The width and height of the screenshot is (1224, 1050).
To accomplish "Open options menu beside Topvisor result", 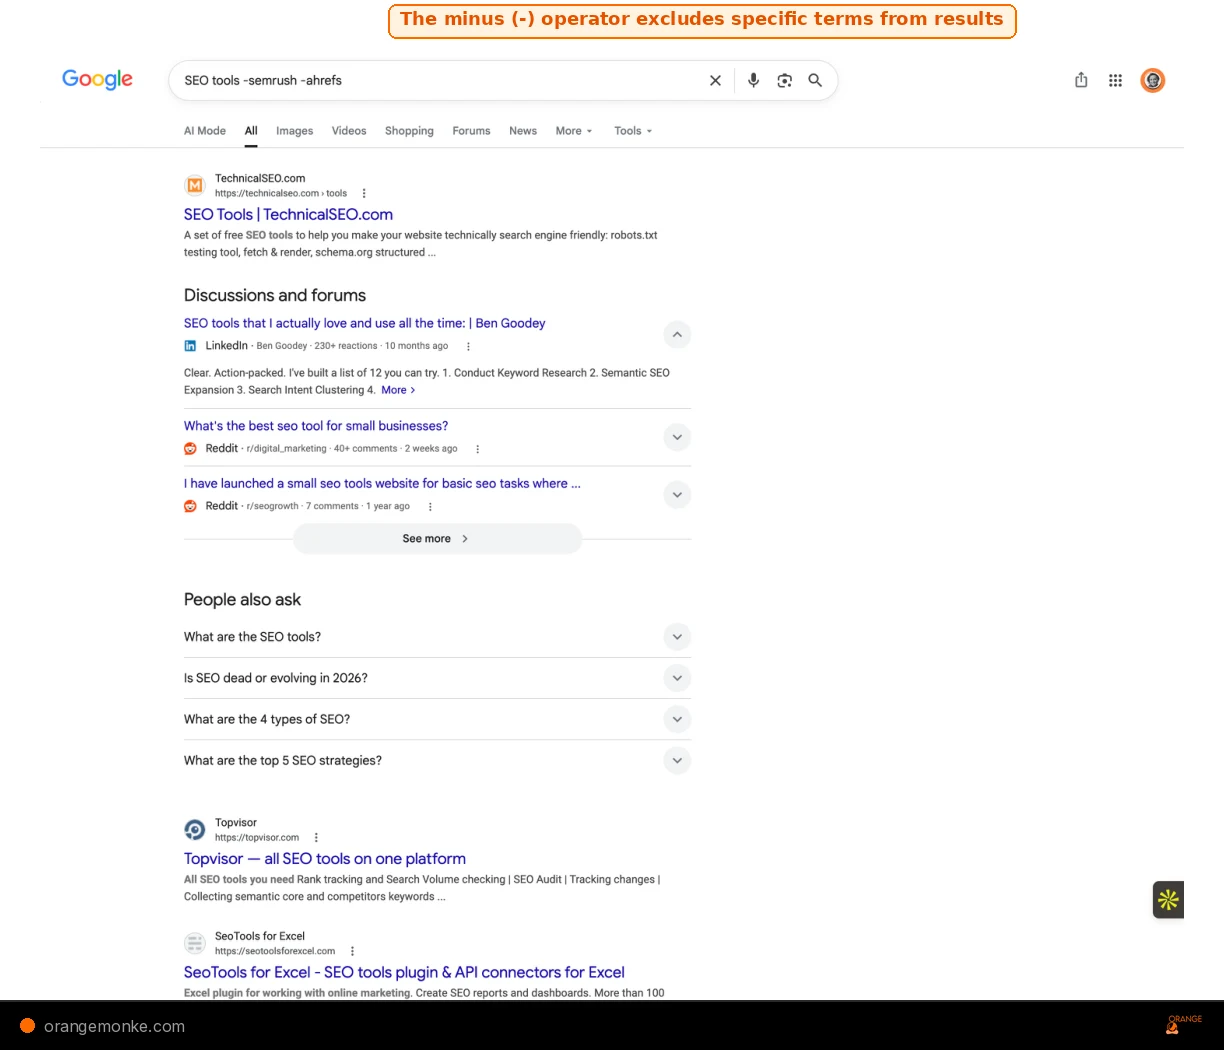I will [x=316, y=838].
